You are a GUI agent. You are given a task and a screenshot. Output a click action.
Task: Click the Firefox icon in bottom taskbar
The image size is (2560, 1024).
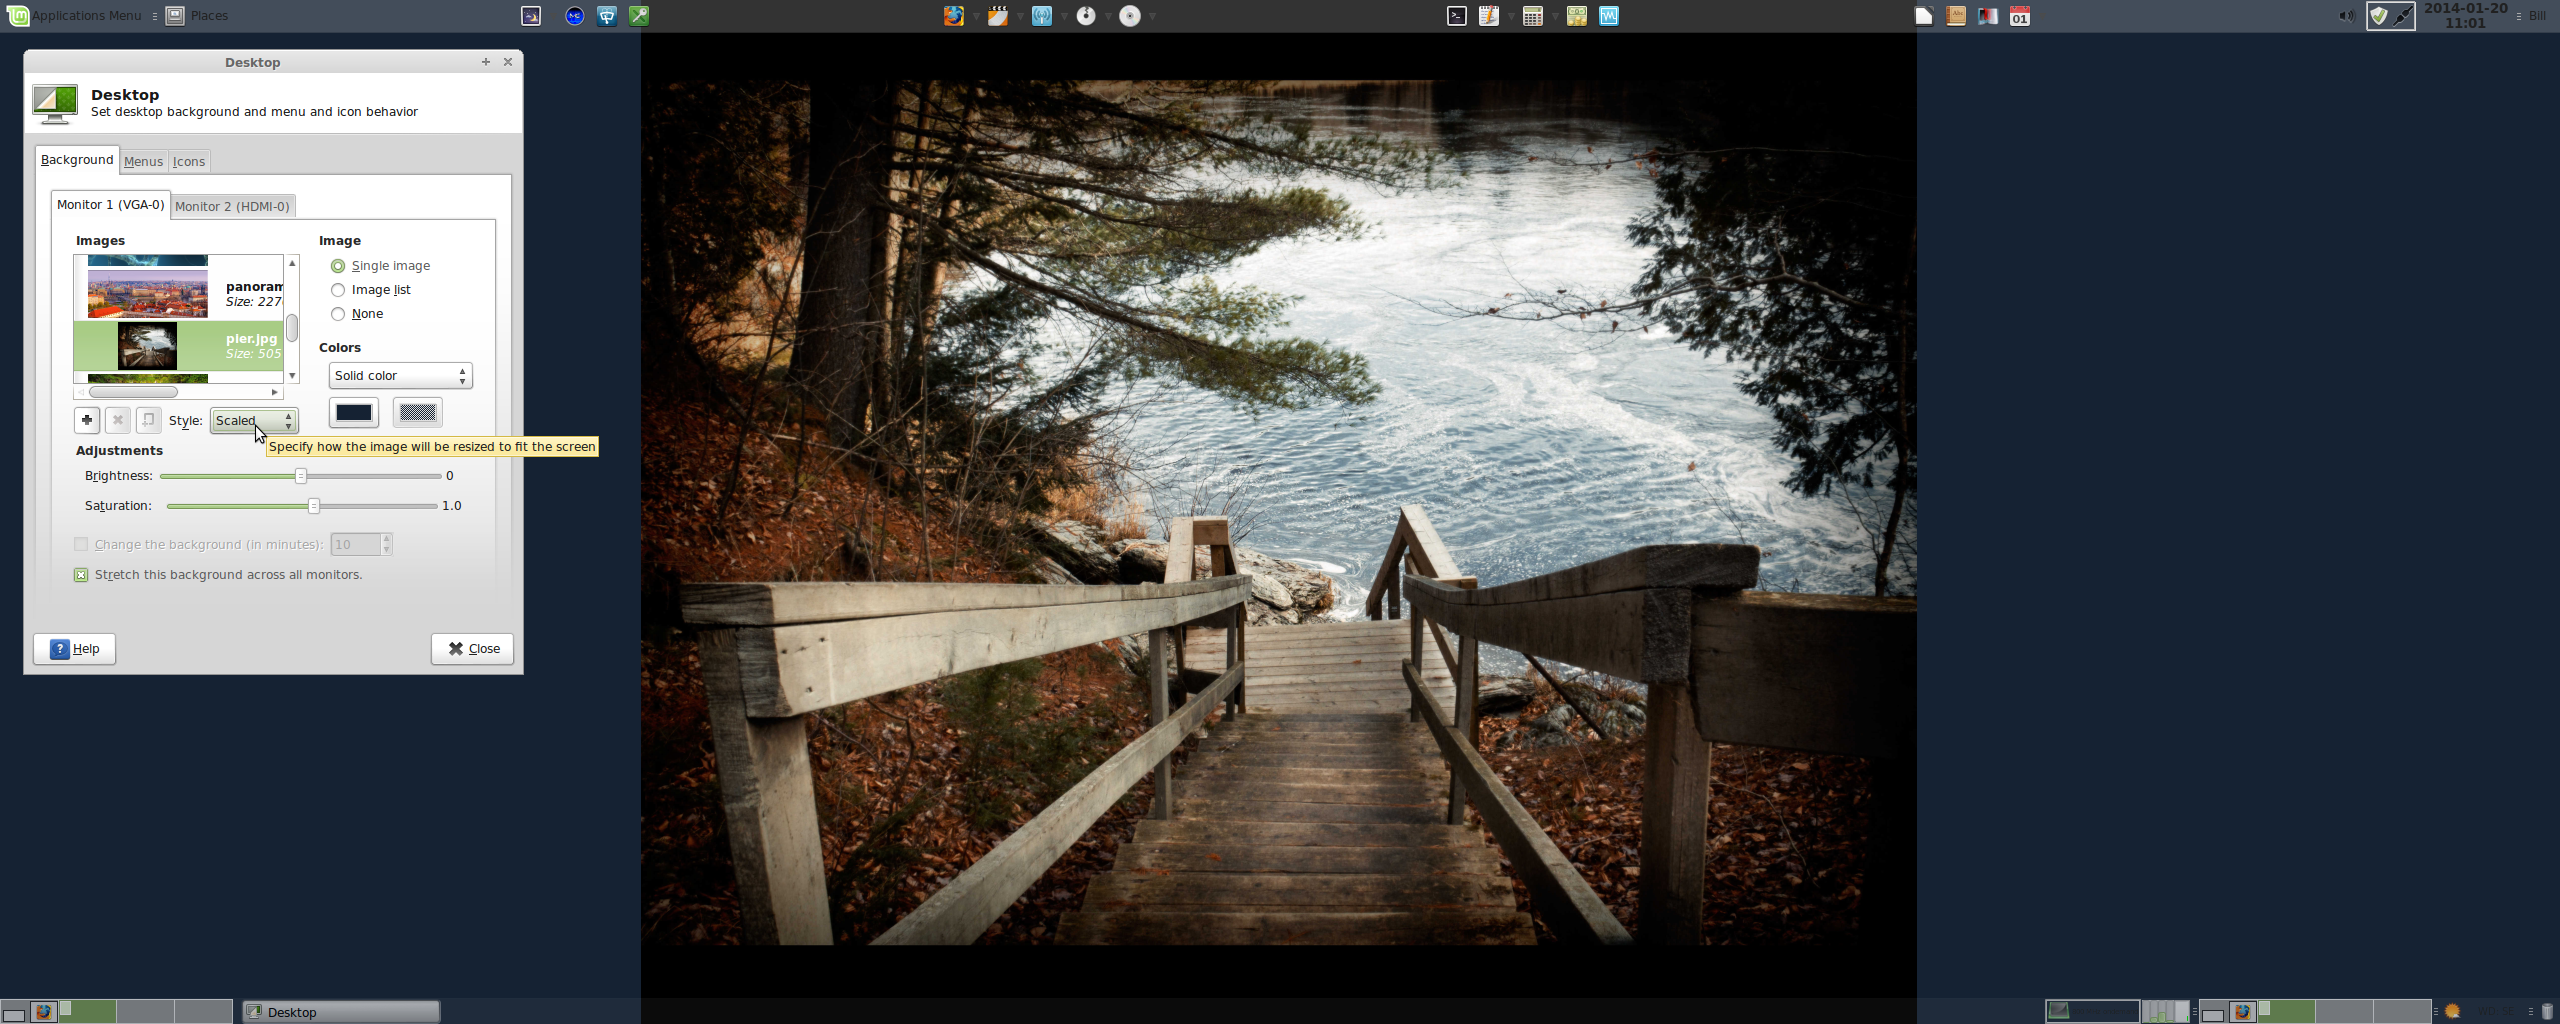click(43, 1012)
